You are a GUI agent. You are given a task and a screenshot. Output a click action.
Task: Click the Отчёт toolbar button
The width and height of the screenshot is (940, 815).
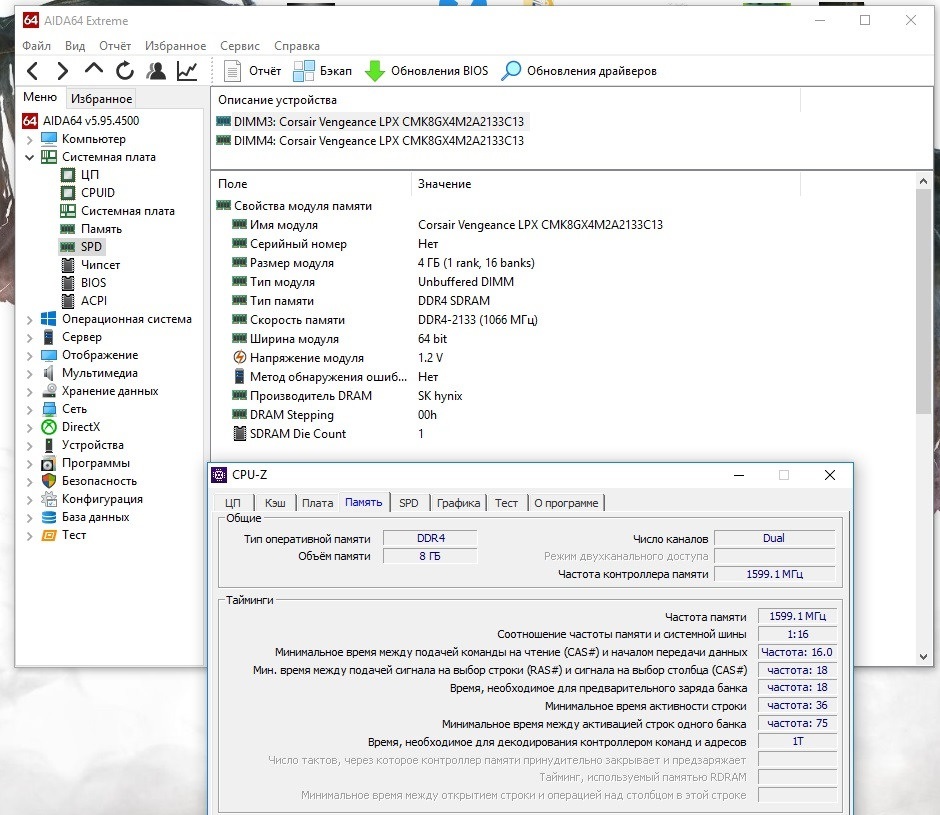(x=252, y=71)
